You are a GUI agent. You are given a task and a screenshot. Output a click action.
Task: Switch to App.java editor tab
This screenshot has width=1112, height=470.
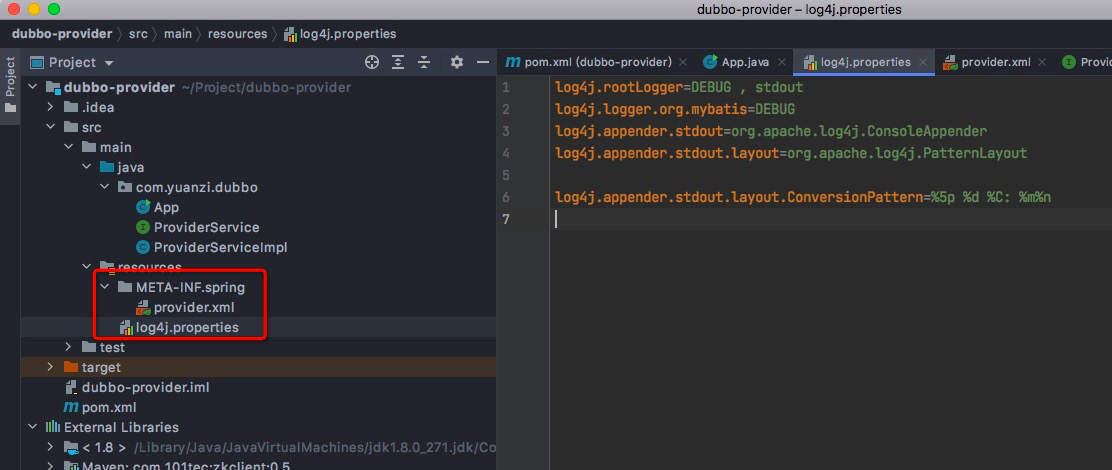pyautogui.click(x=745, y=62)
